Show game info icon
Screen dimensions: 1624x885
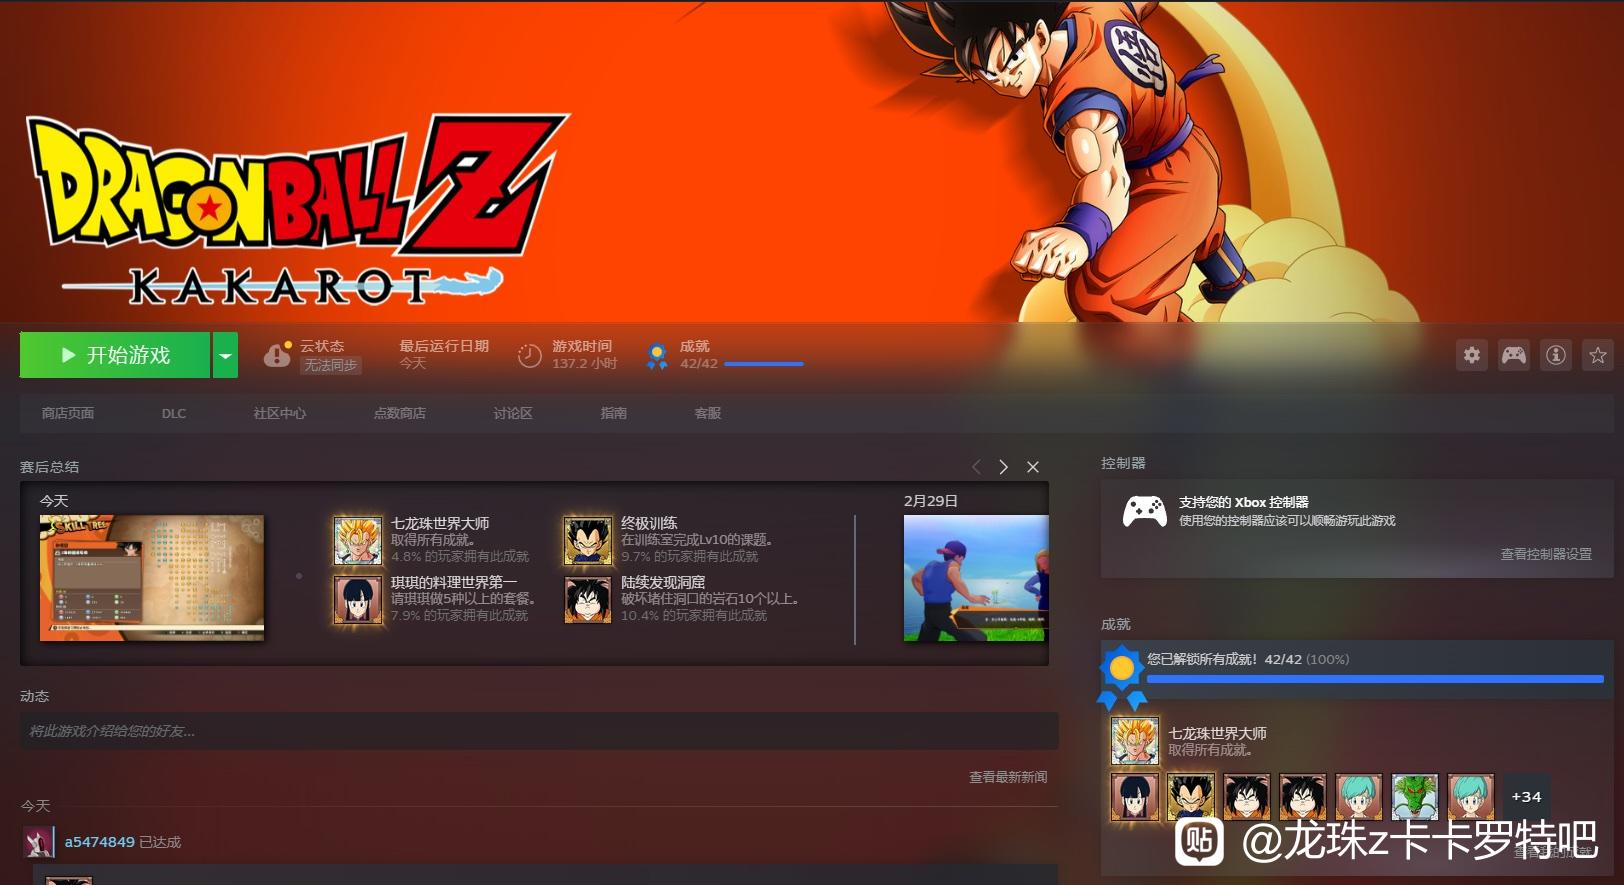[1556, 355]
